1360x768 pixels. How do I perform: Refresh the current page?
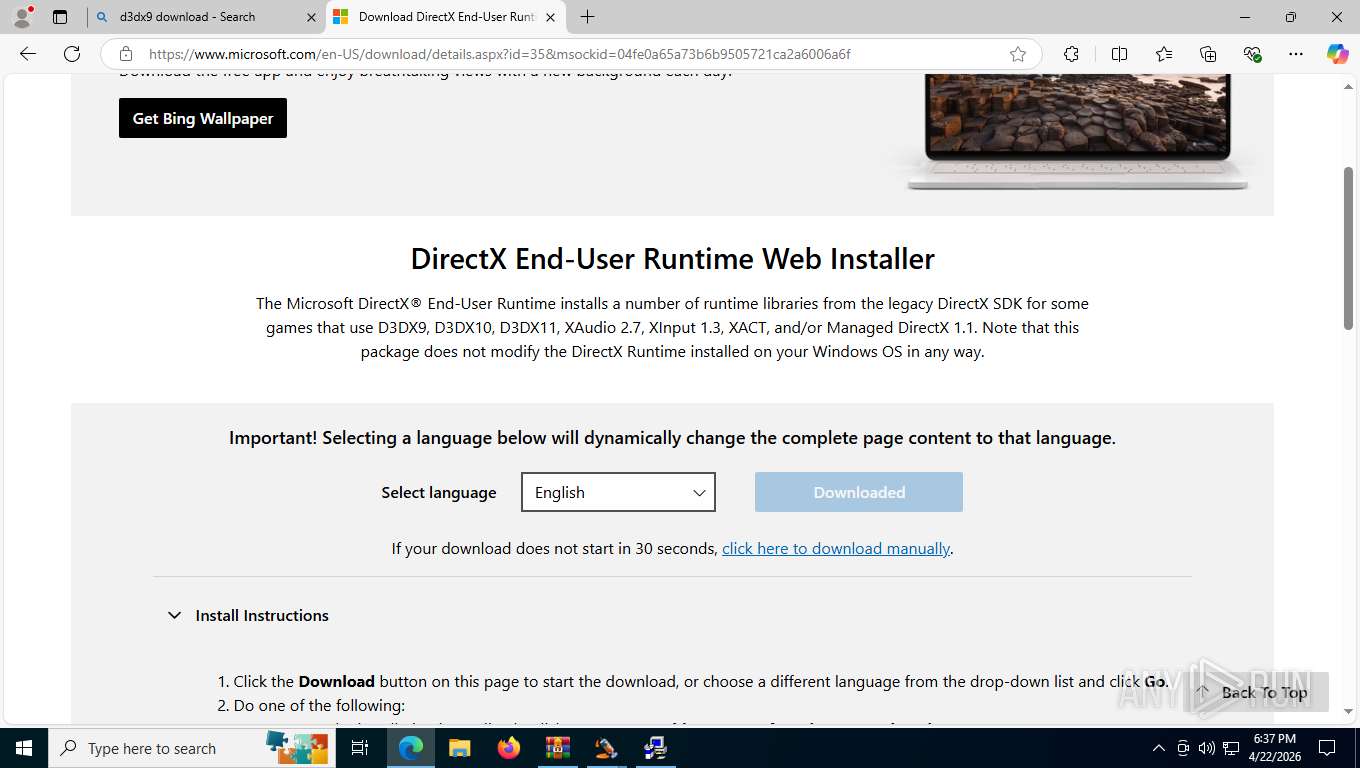tap(72, 54)
